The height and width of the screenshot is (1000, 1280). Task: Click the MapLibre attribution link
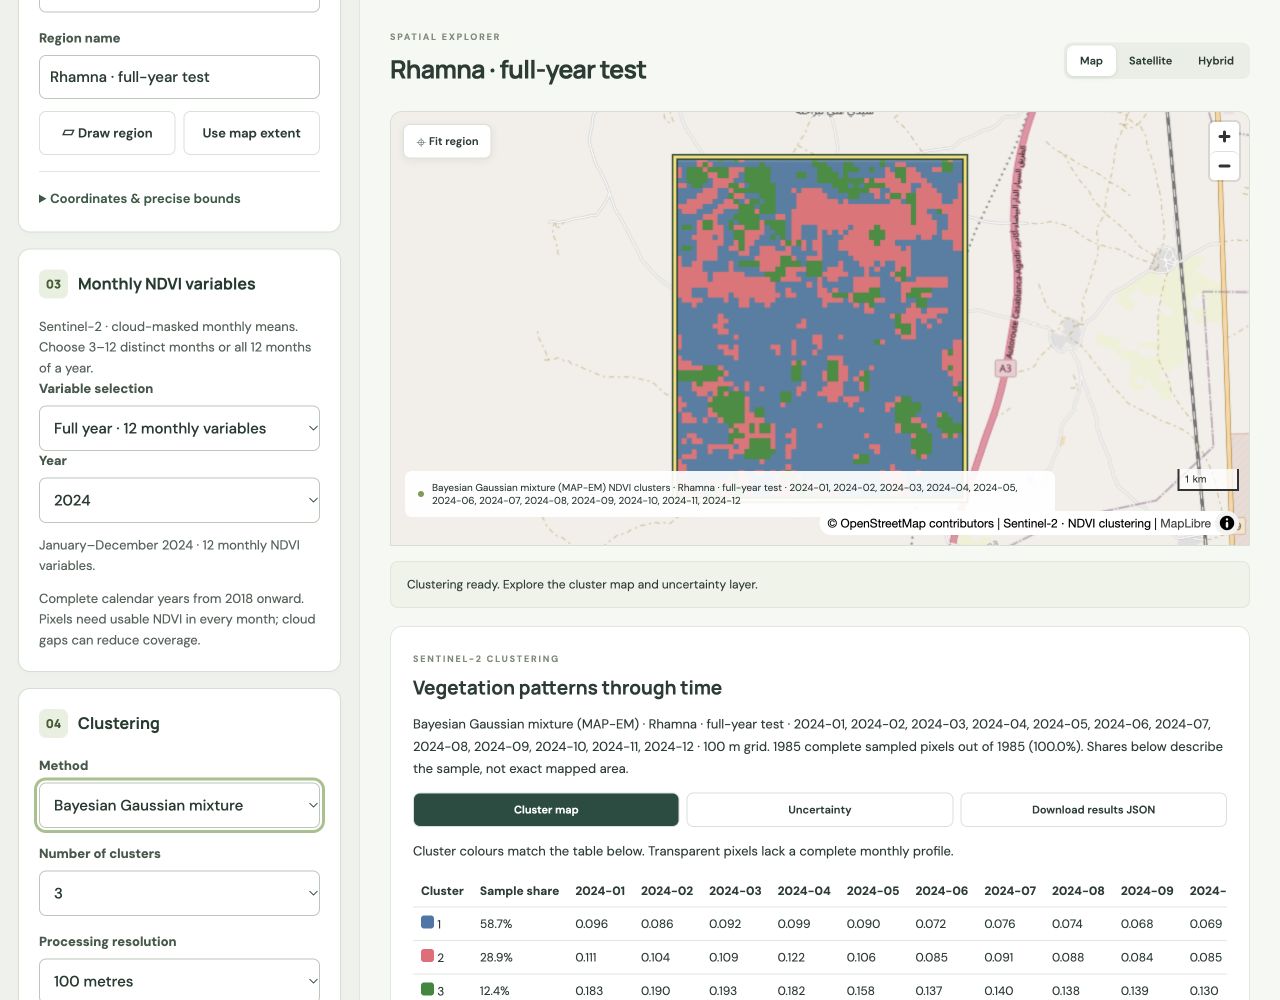1185,523
